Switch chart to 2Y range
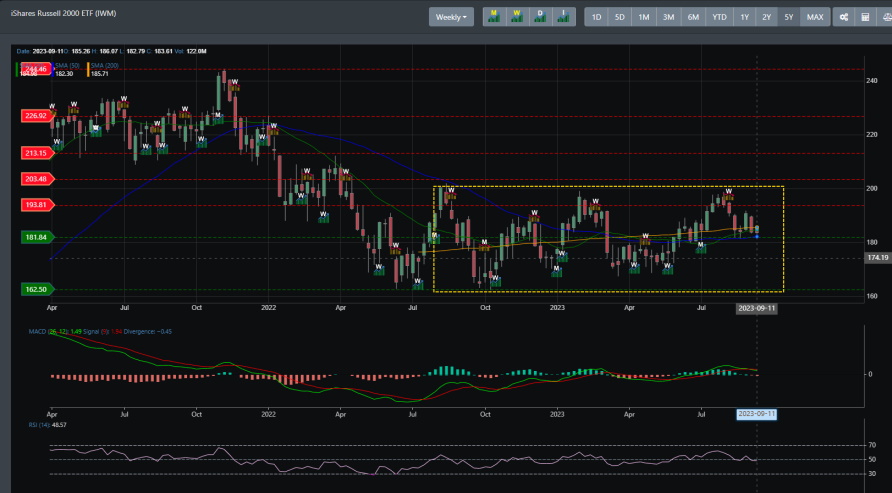 point(766,17)
